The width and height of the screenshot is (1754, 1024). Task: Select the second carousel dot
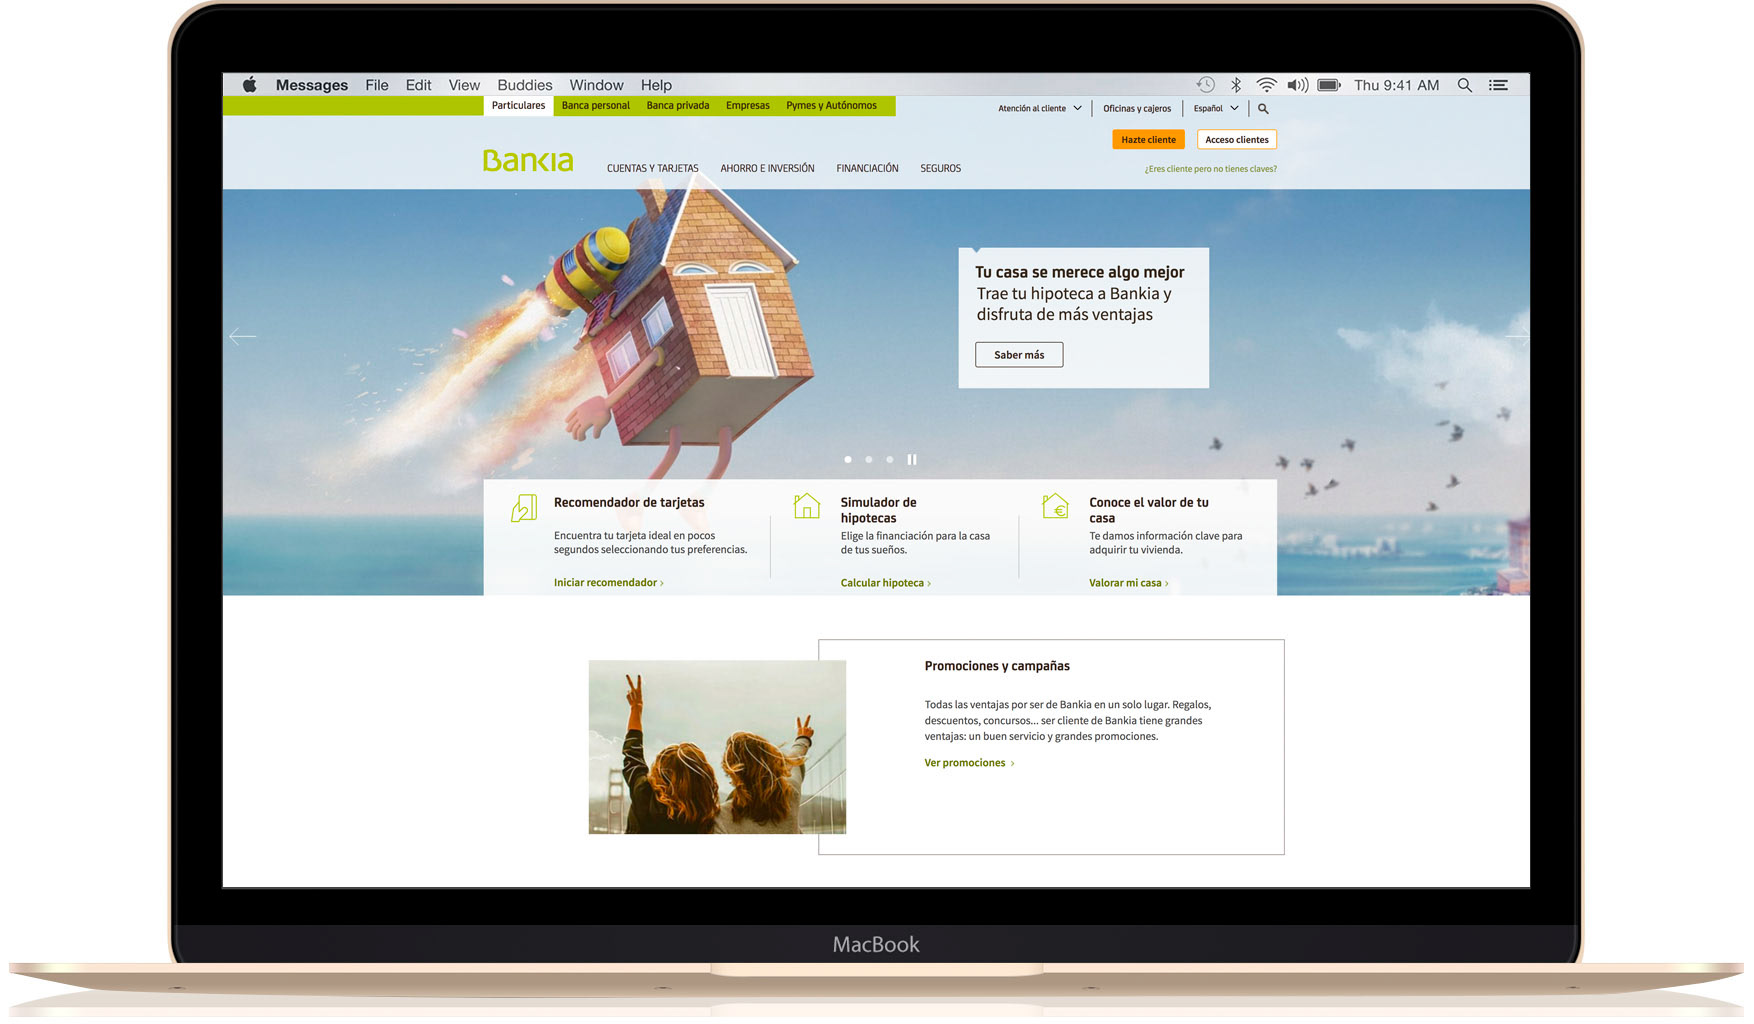click(x=869, y=460)
